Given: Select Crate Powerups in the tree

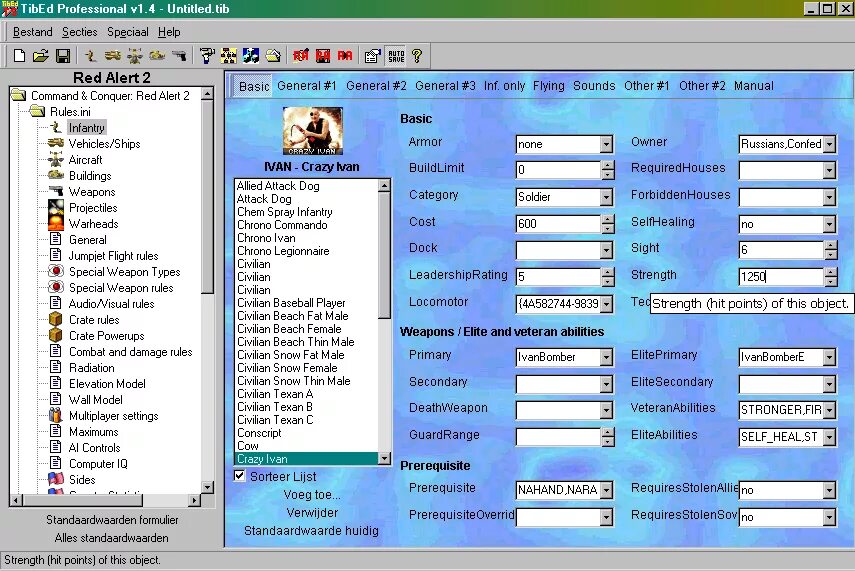Looking at the screenshot, I should pyautogui.click(x=106, y=335).
